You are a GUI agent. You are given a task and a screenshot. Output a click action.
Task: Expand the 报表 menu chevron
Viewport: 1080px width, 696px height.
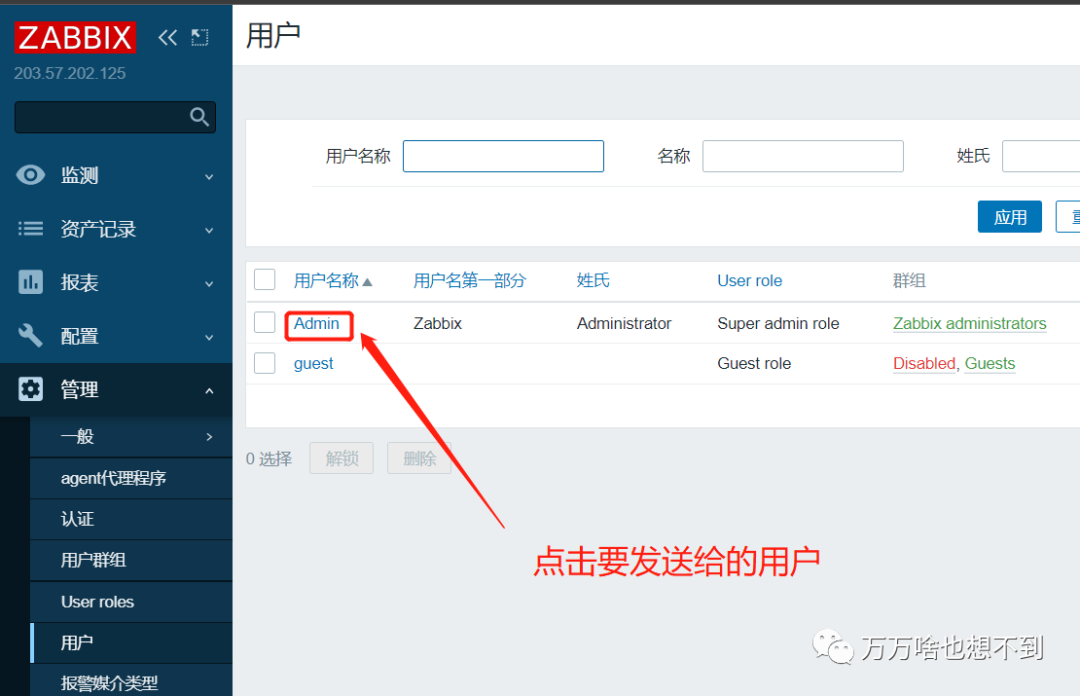click(x=209, y=284)
